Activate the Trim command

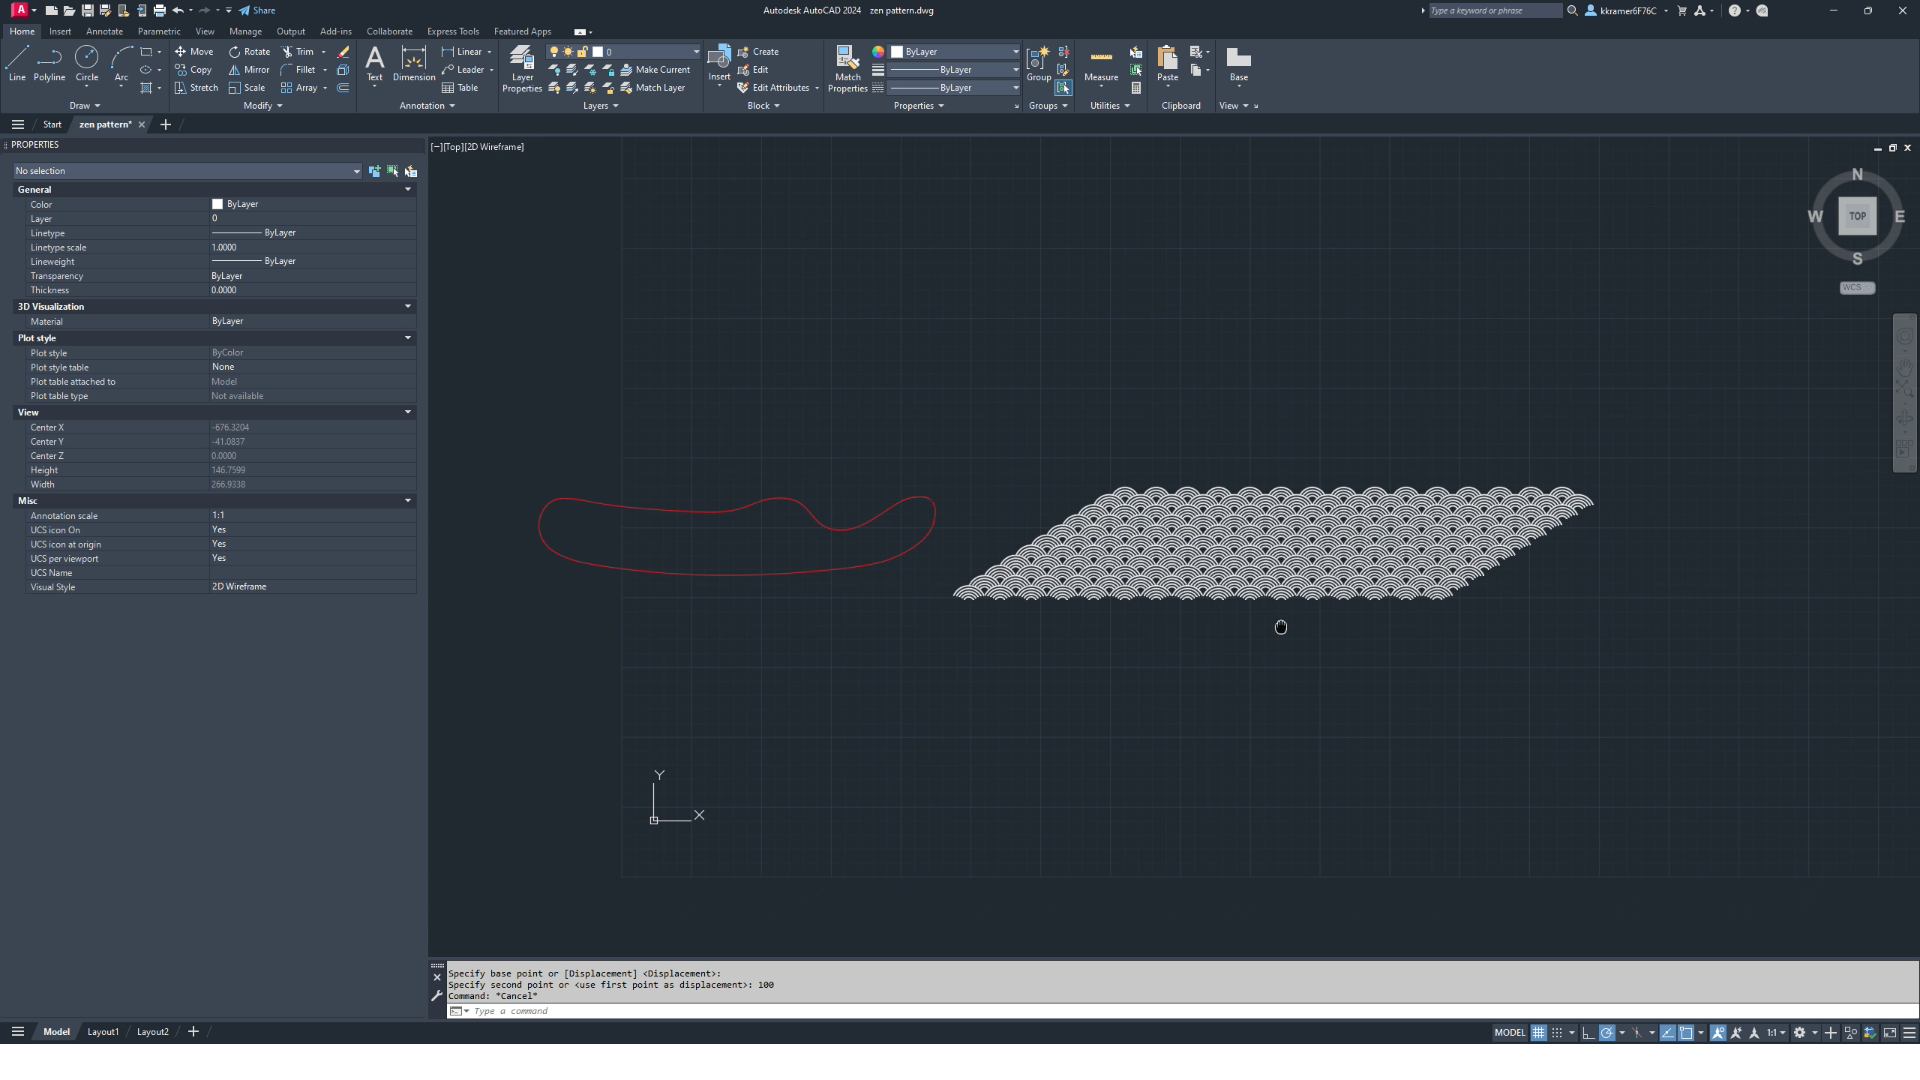pyautogui.click(x=298, y=52)
